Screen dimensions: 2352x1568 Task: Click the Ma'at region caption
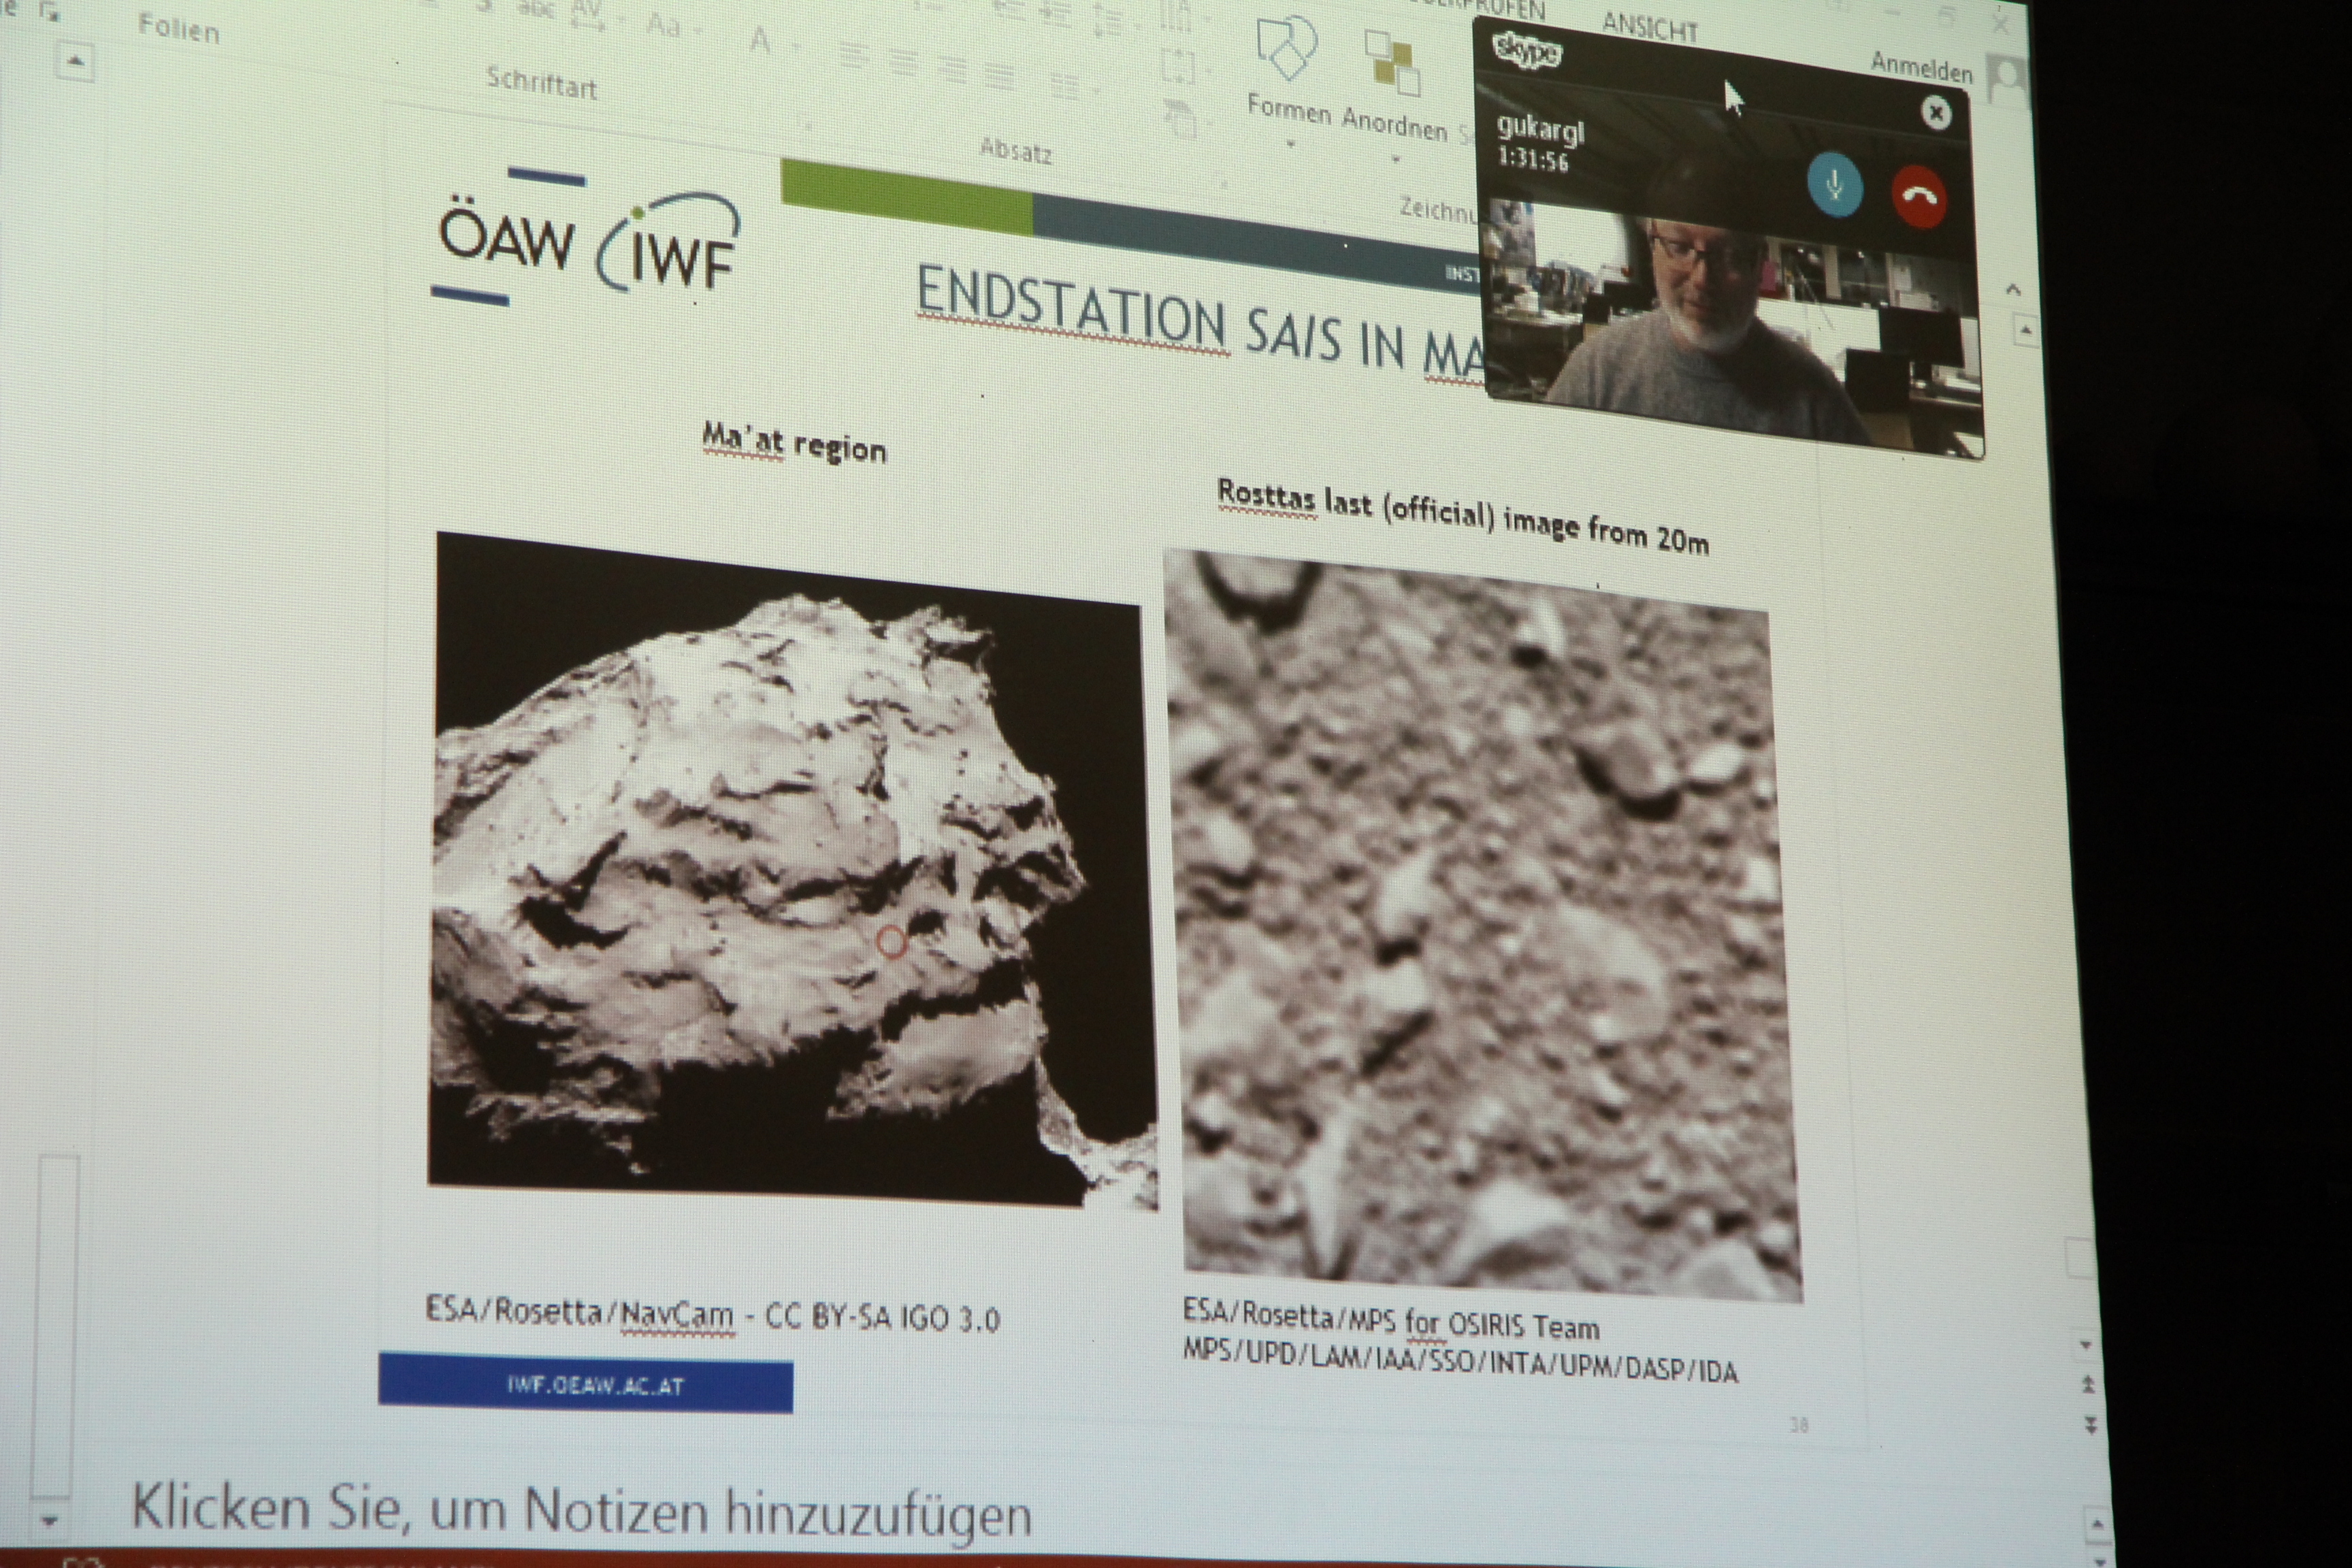point(794,442)
